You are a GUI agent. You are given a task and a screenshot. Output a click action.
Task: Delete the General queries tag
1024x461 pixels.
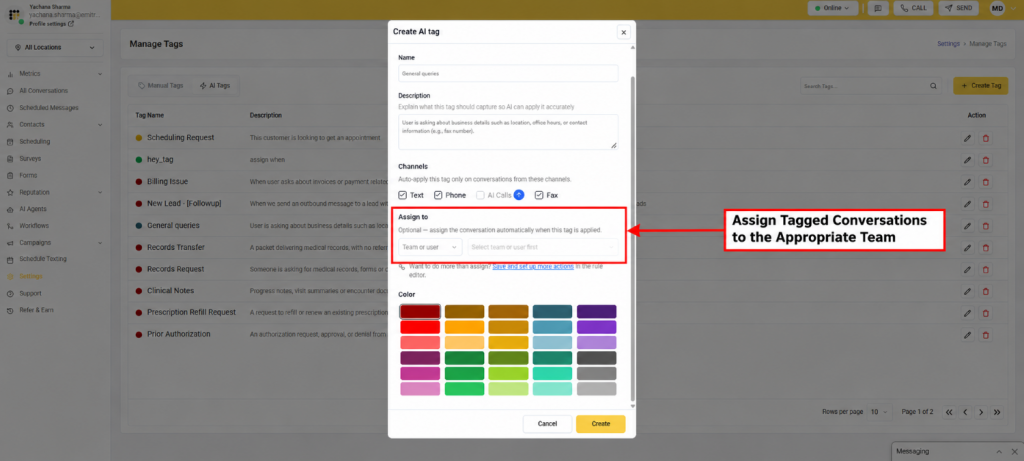pos(985,226)
